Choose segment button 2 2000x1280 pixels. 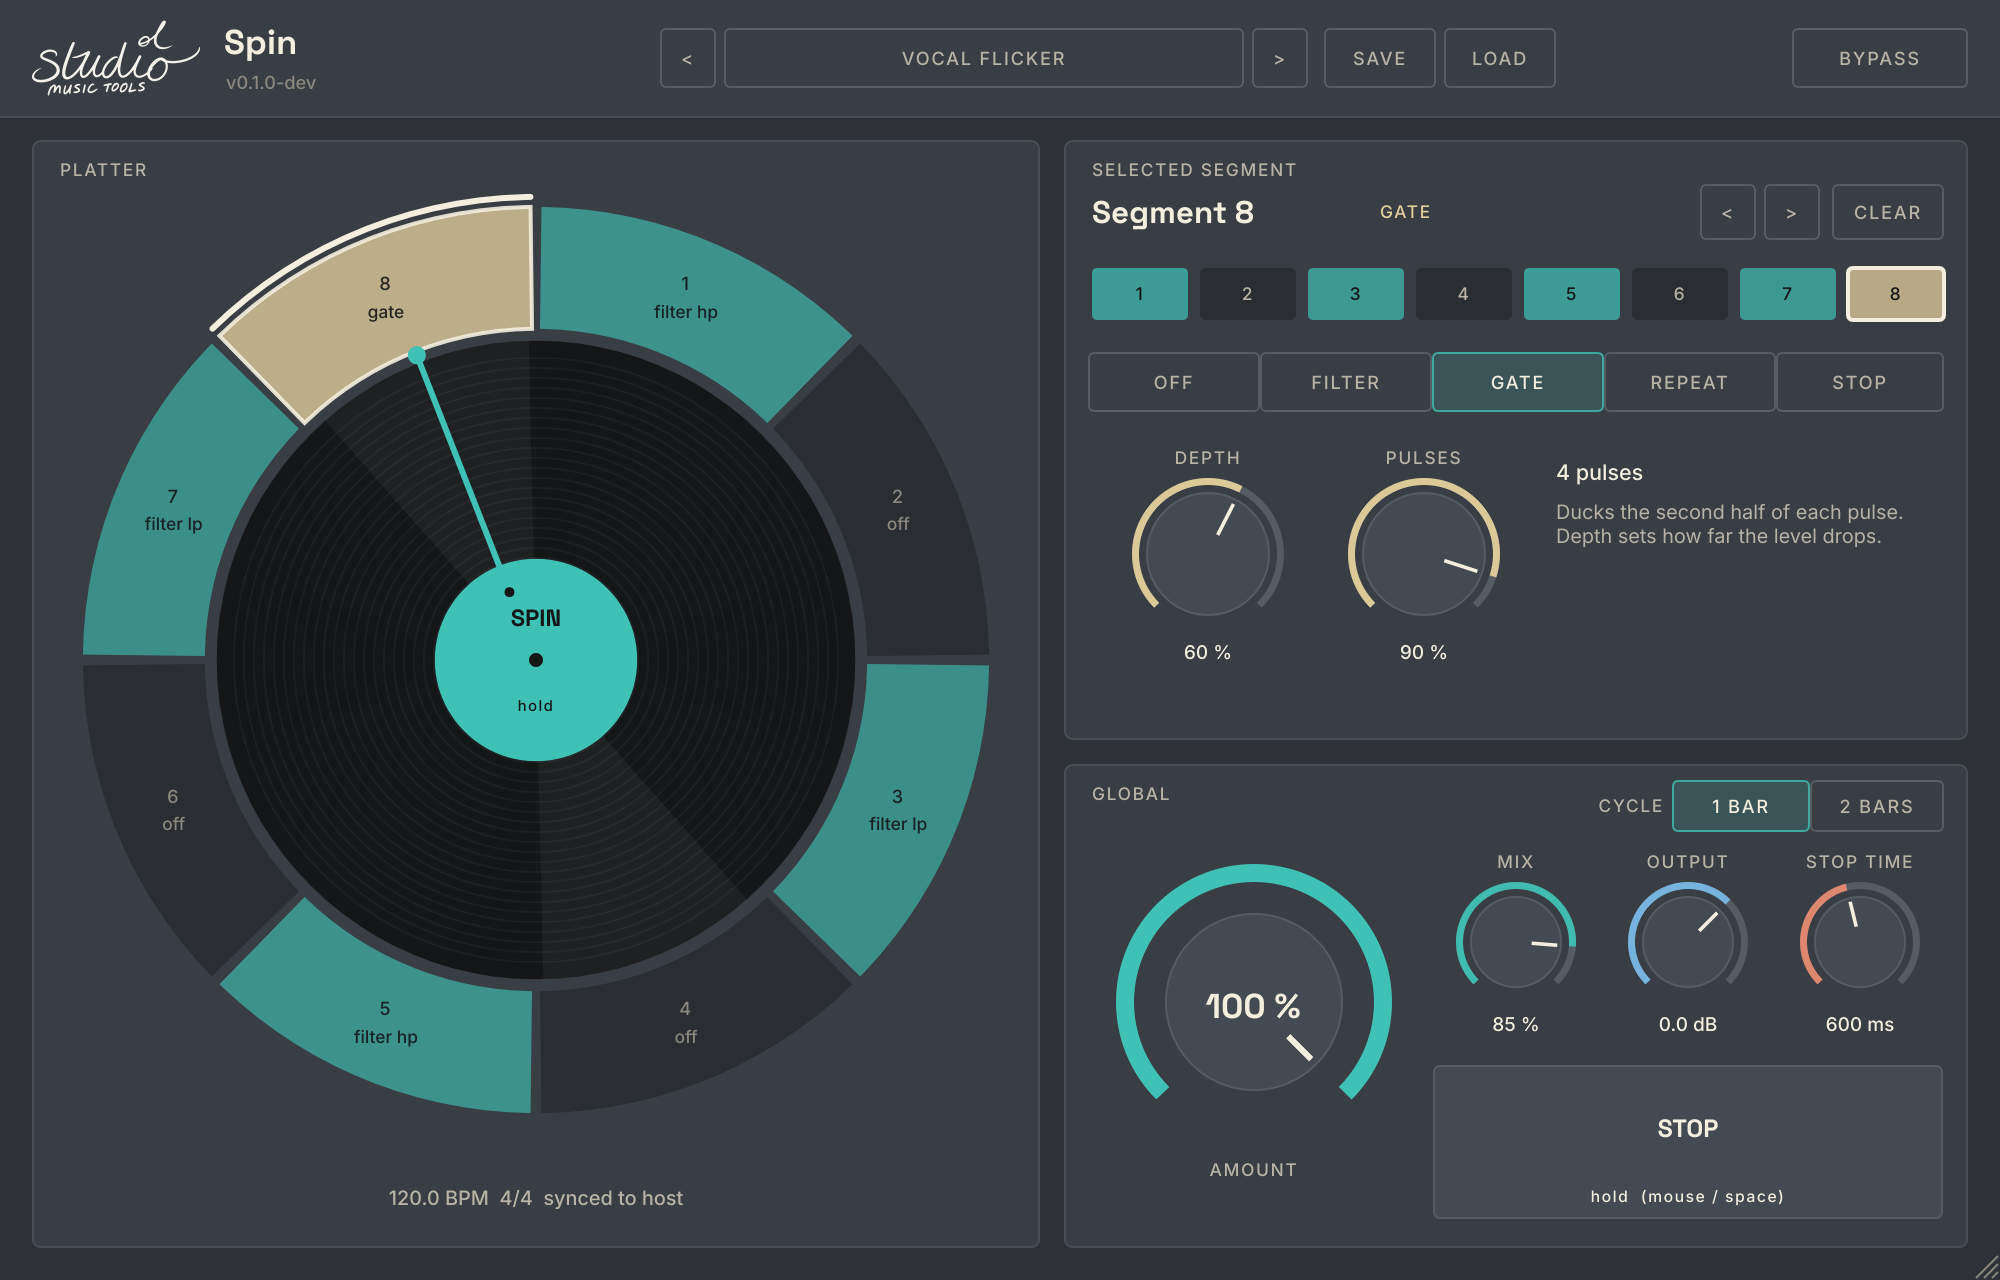pos(1247,294)
